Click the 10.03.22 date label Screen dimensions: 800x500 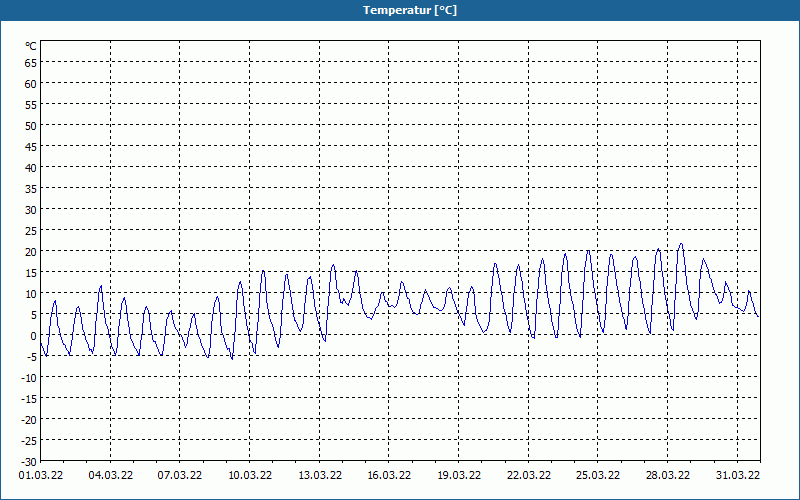point(249,475)
